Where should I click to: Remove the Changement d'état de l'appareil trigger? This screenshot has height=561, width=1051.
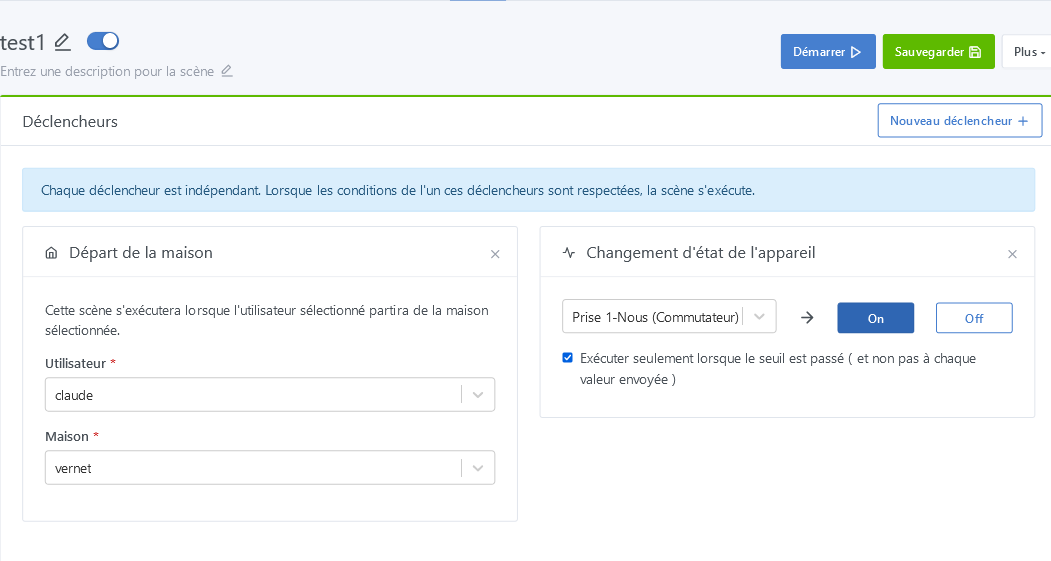pos(1012,254)
